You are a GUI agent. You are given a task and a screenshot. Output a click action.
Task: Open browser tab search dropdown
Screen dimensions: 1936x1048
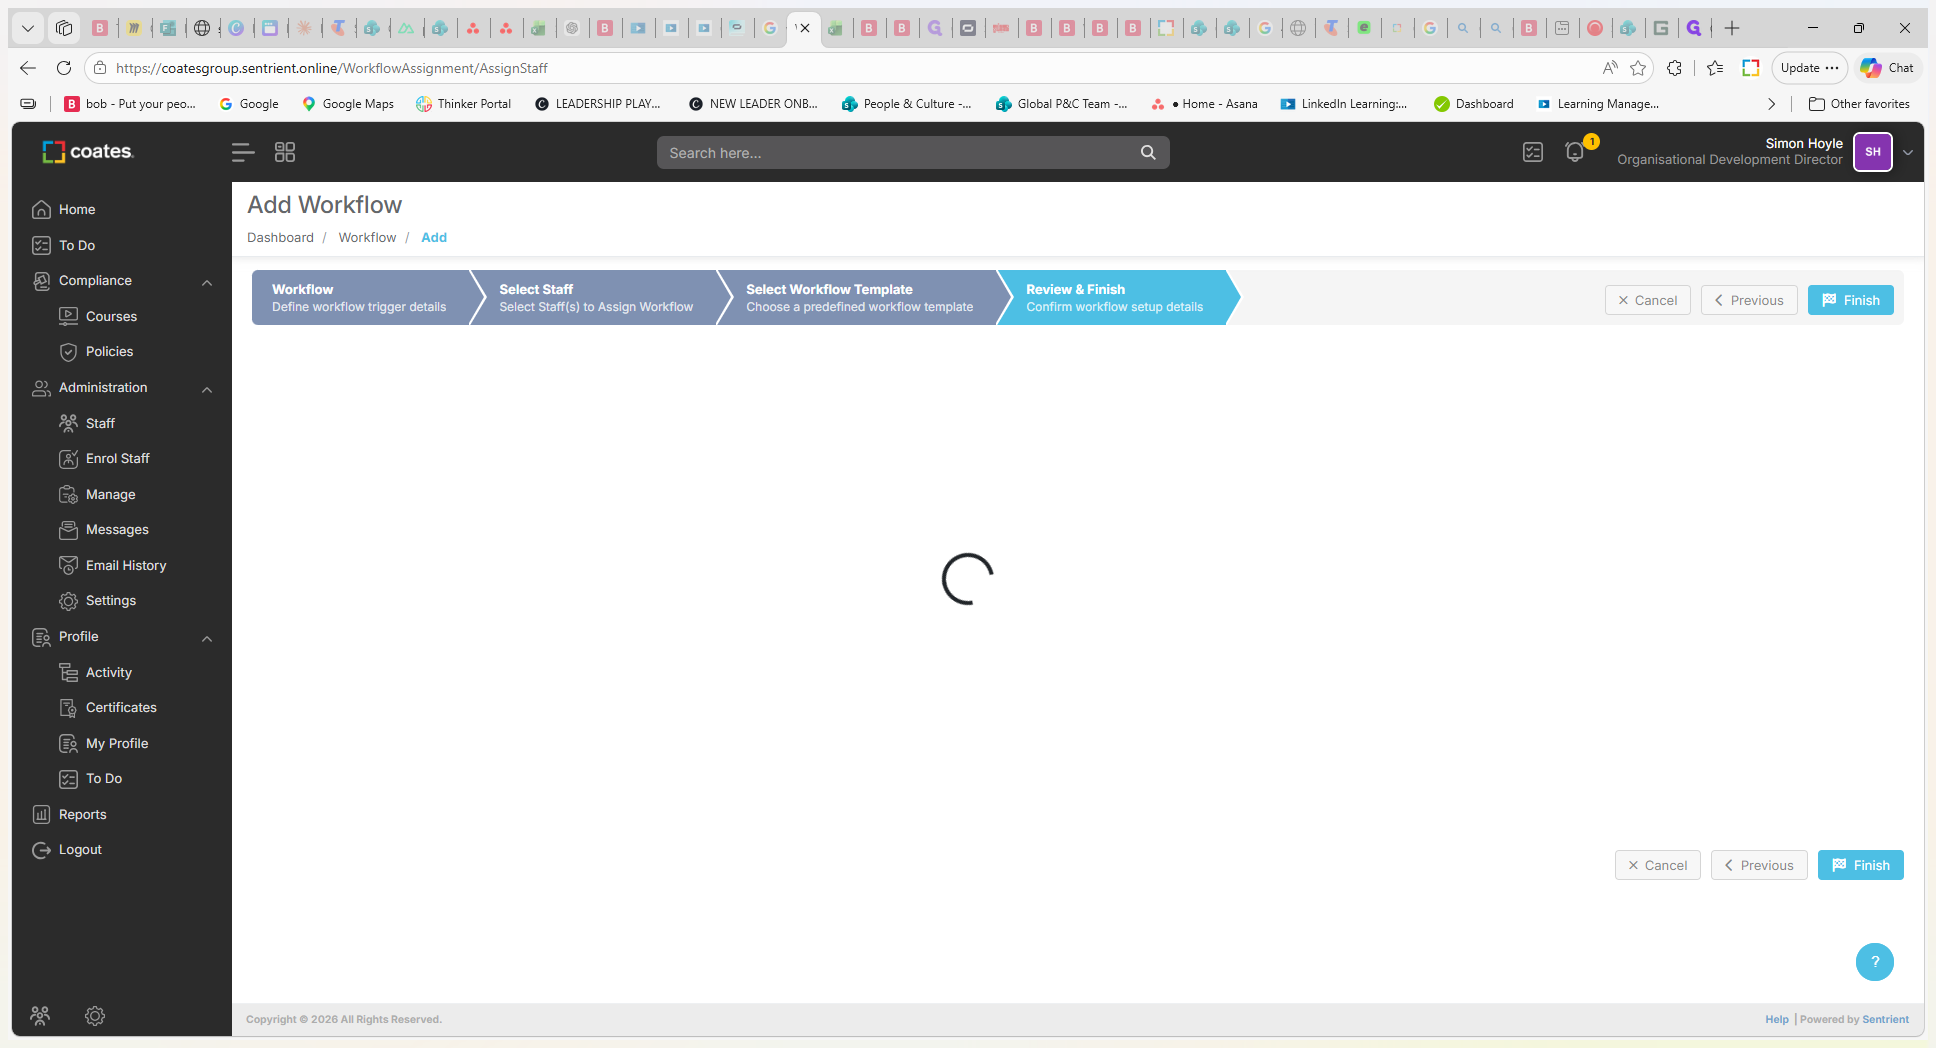click(x=28, y=28)
